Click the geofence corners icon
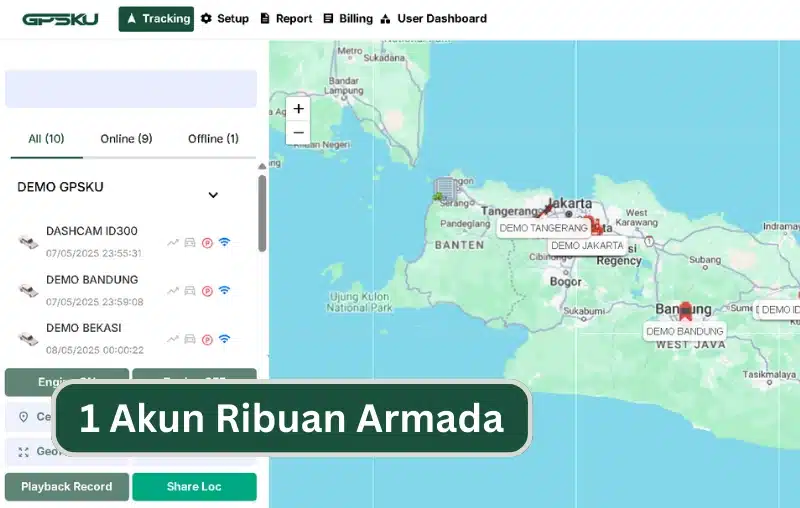This screenshot has height=508, width=800. (x=23, y=452)
